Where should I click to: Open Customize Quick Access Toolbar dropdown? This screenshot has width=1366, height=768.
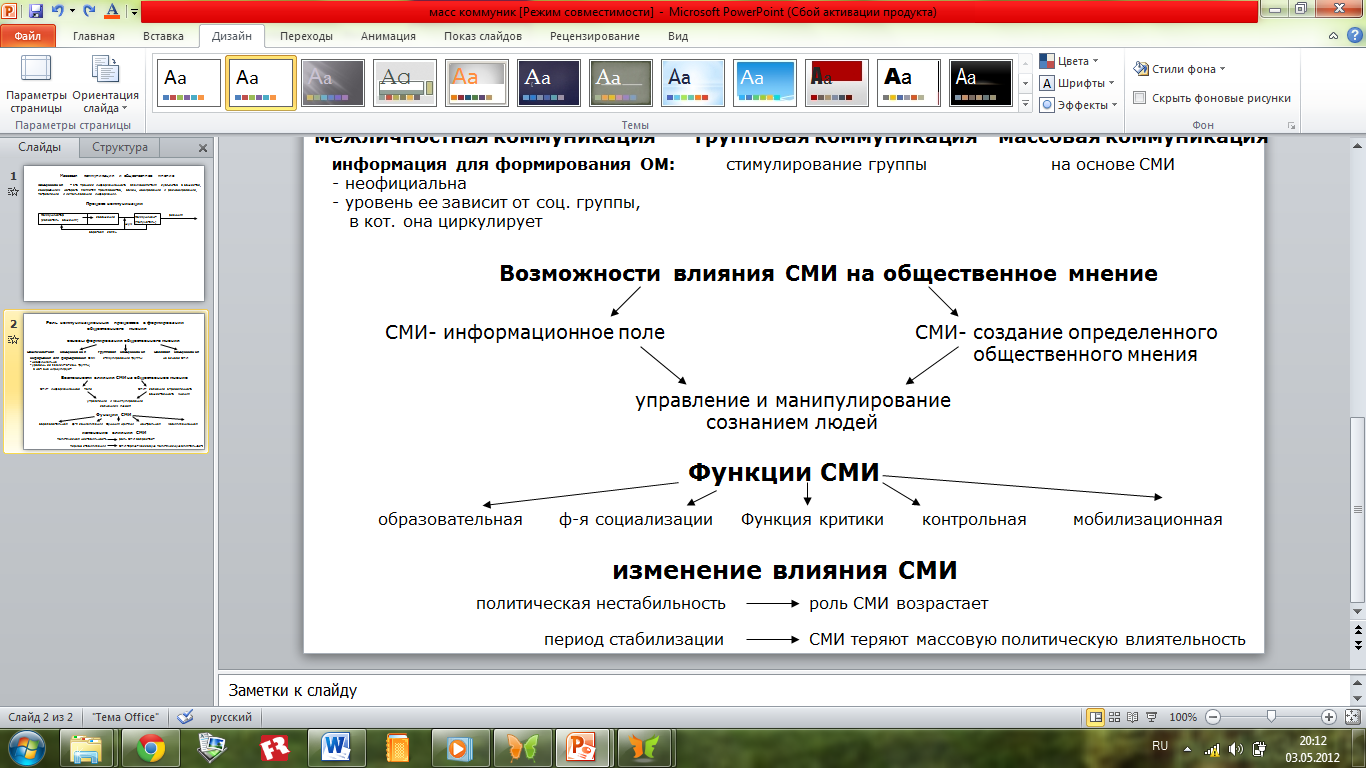[x=133, y=12]
